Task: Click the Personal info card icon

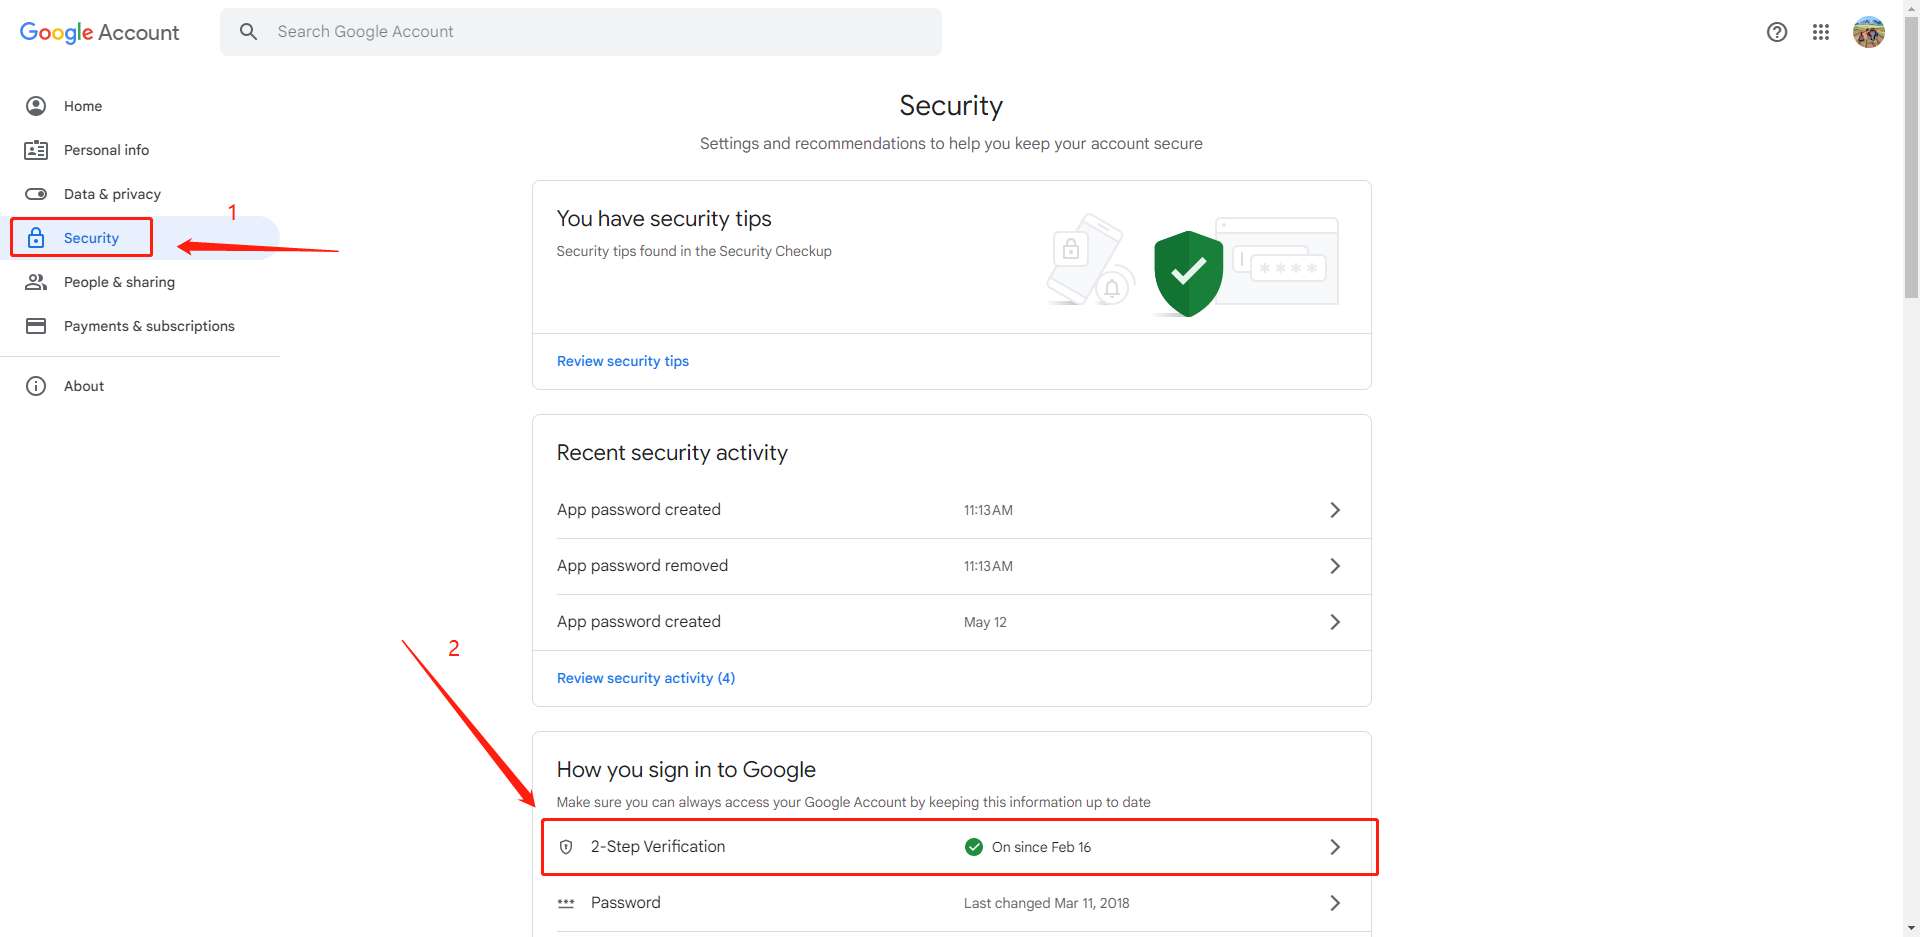Action: click(x=36, y=150)
